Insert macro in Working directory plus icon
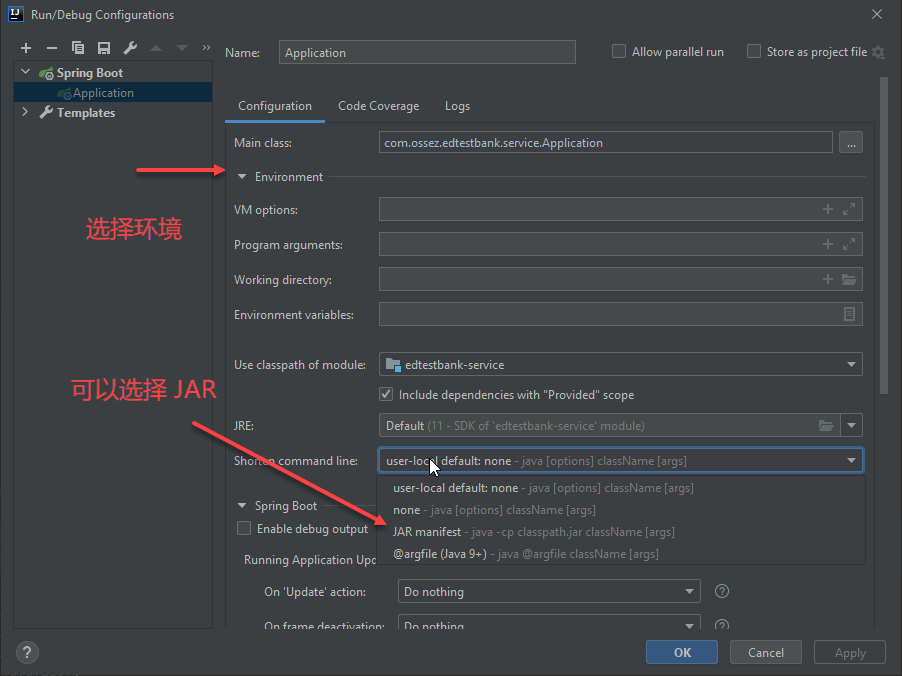This screenshot has width=902, height=676. [828, 279]
